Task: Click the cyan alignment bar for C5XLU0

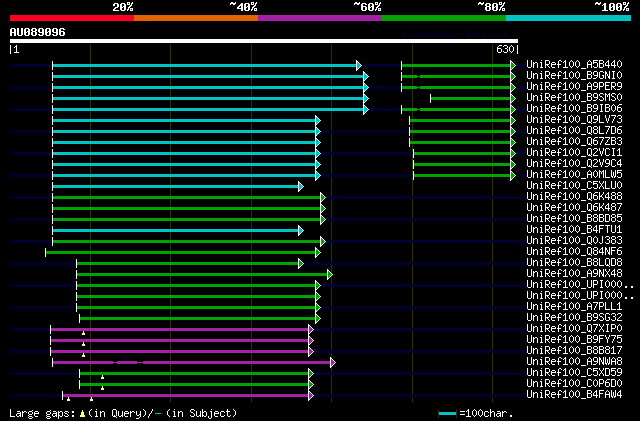Action: tap(178, 187)
